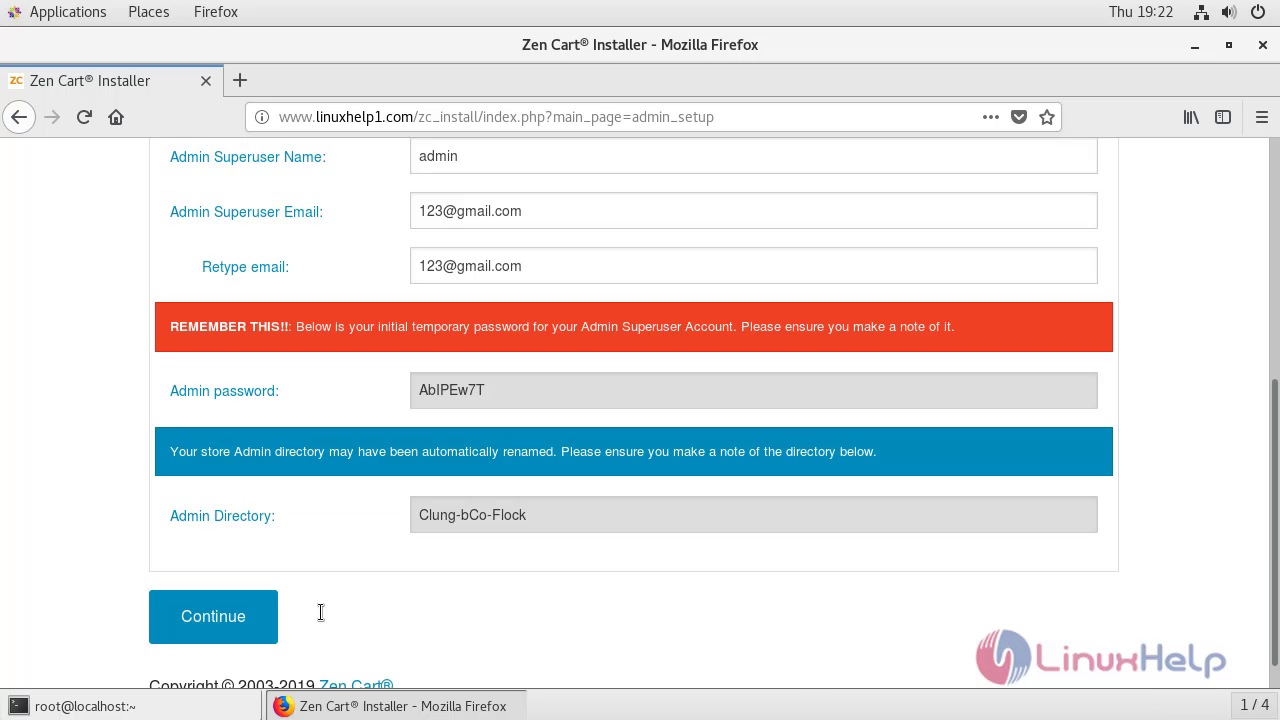Click the Admin password field
The height and width of the screenshot is (720, 1280).
pos(753,390)
